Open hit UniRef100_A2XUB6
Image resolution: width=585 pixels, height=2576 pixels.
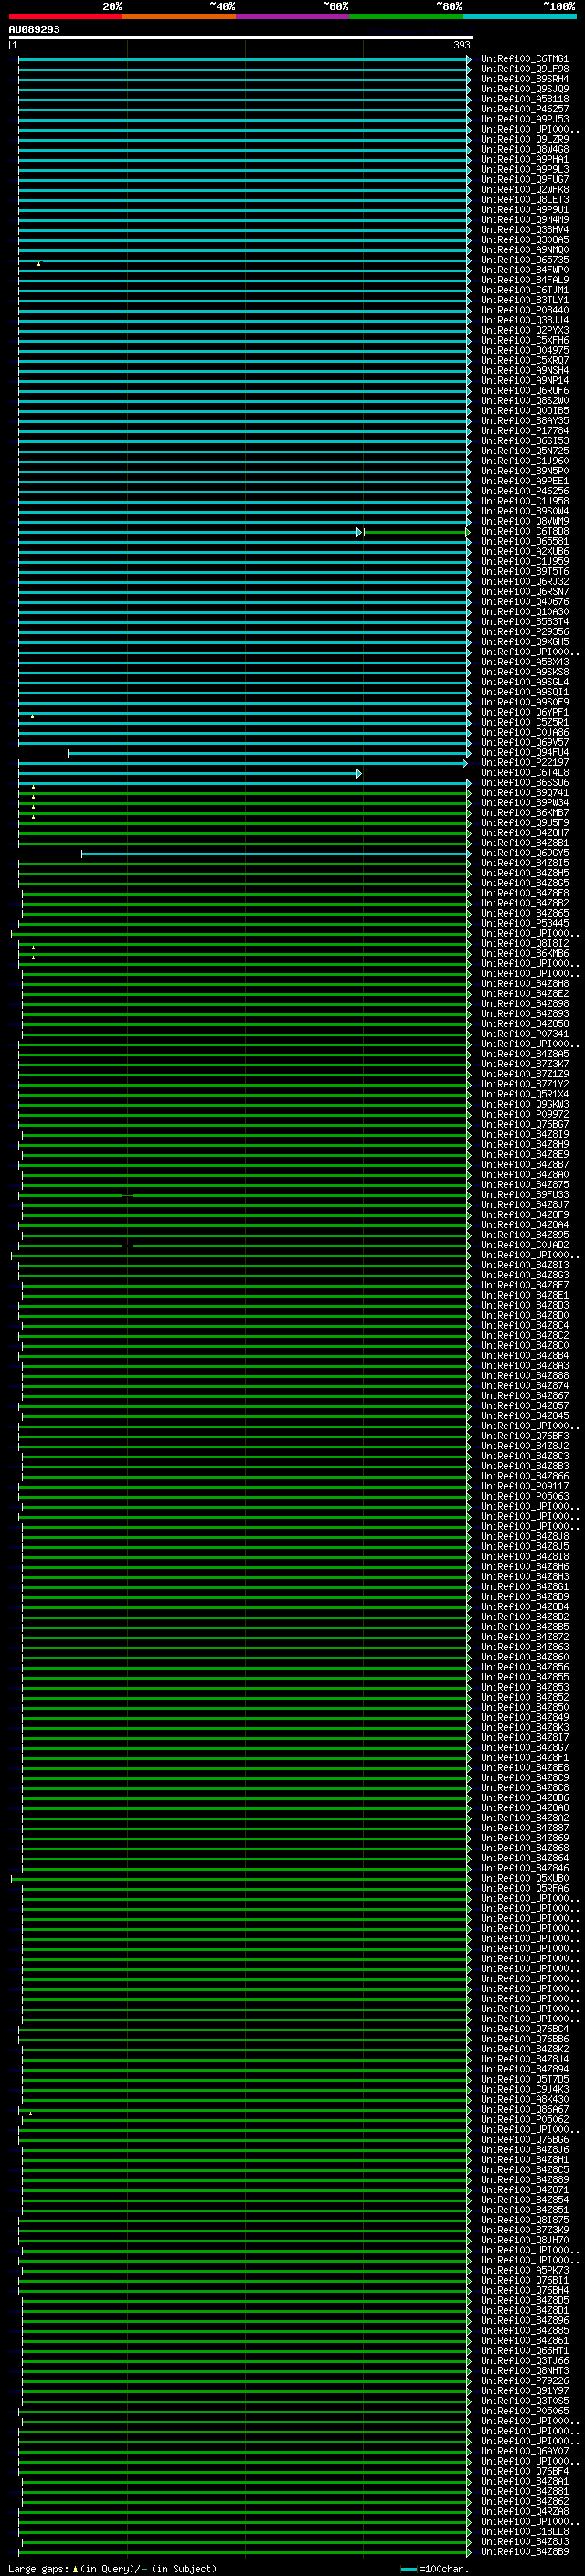pyautogui.click(x=524, y=551)
